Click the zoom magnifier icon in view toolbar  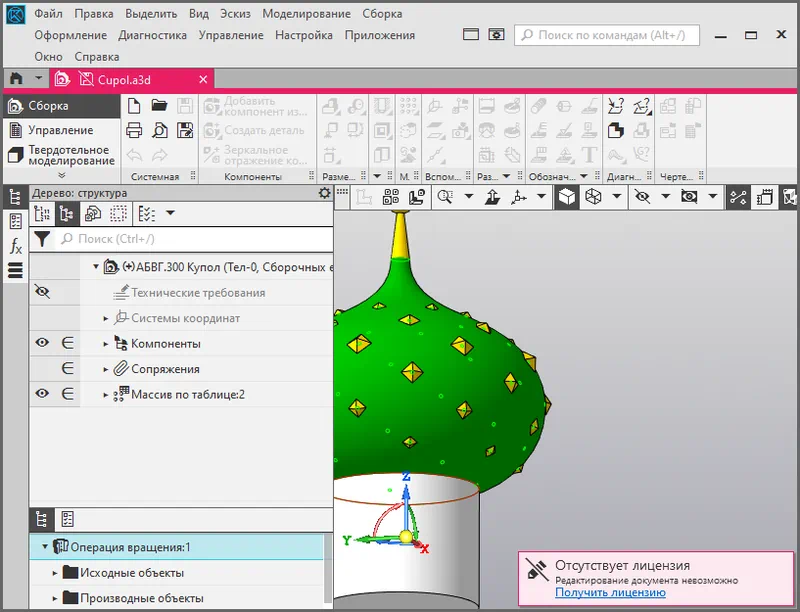[445, 197]
